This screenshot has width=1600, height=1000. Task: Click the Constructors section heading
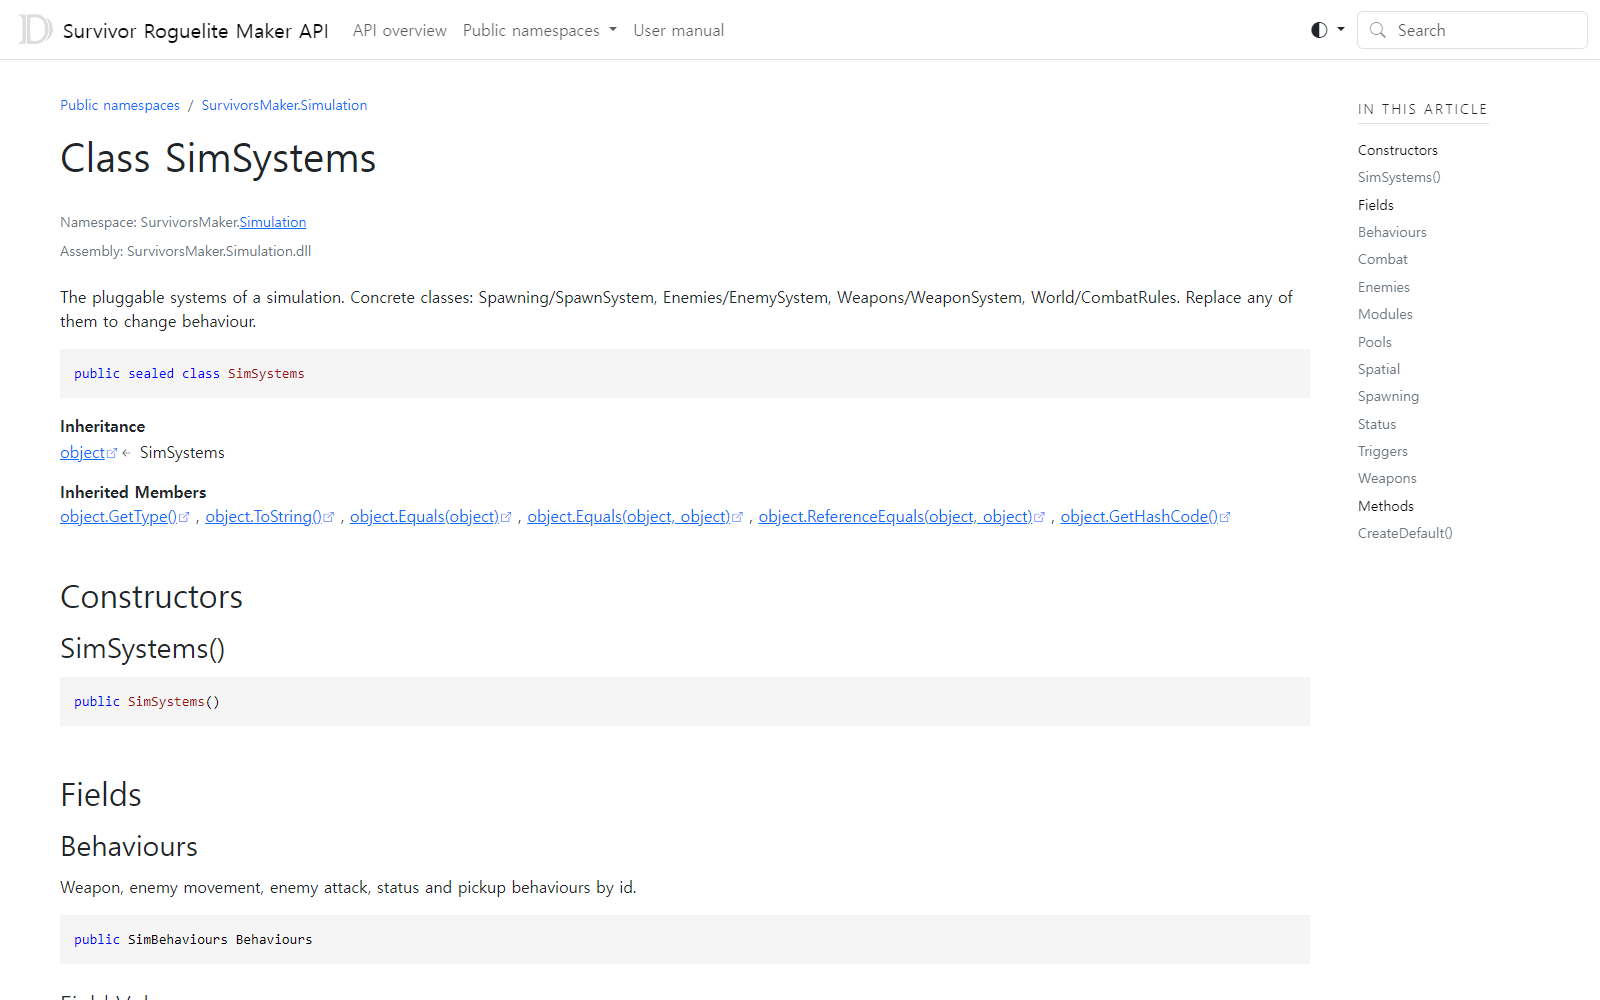point(151,597)
